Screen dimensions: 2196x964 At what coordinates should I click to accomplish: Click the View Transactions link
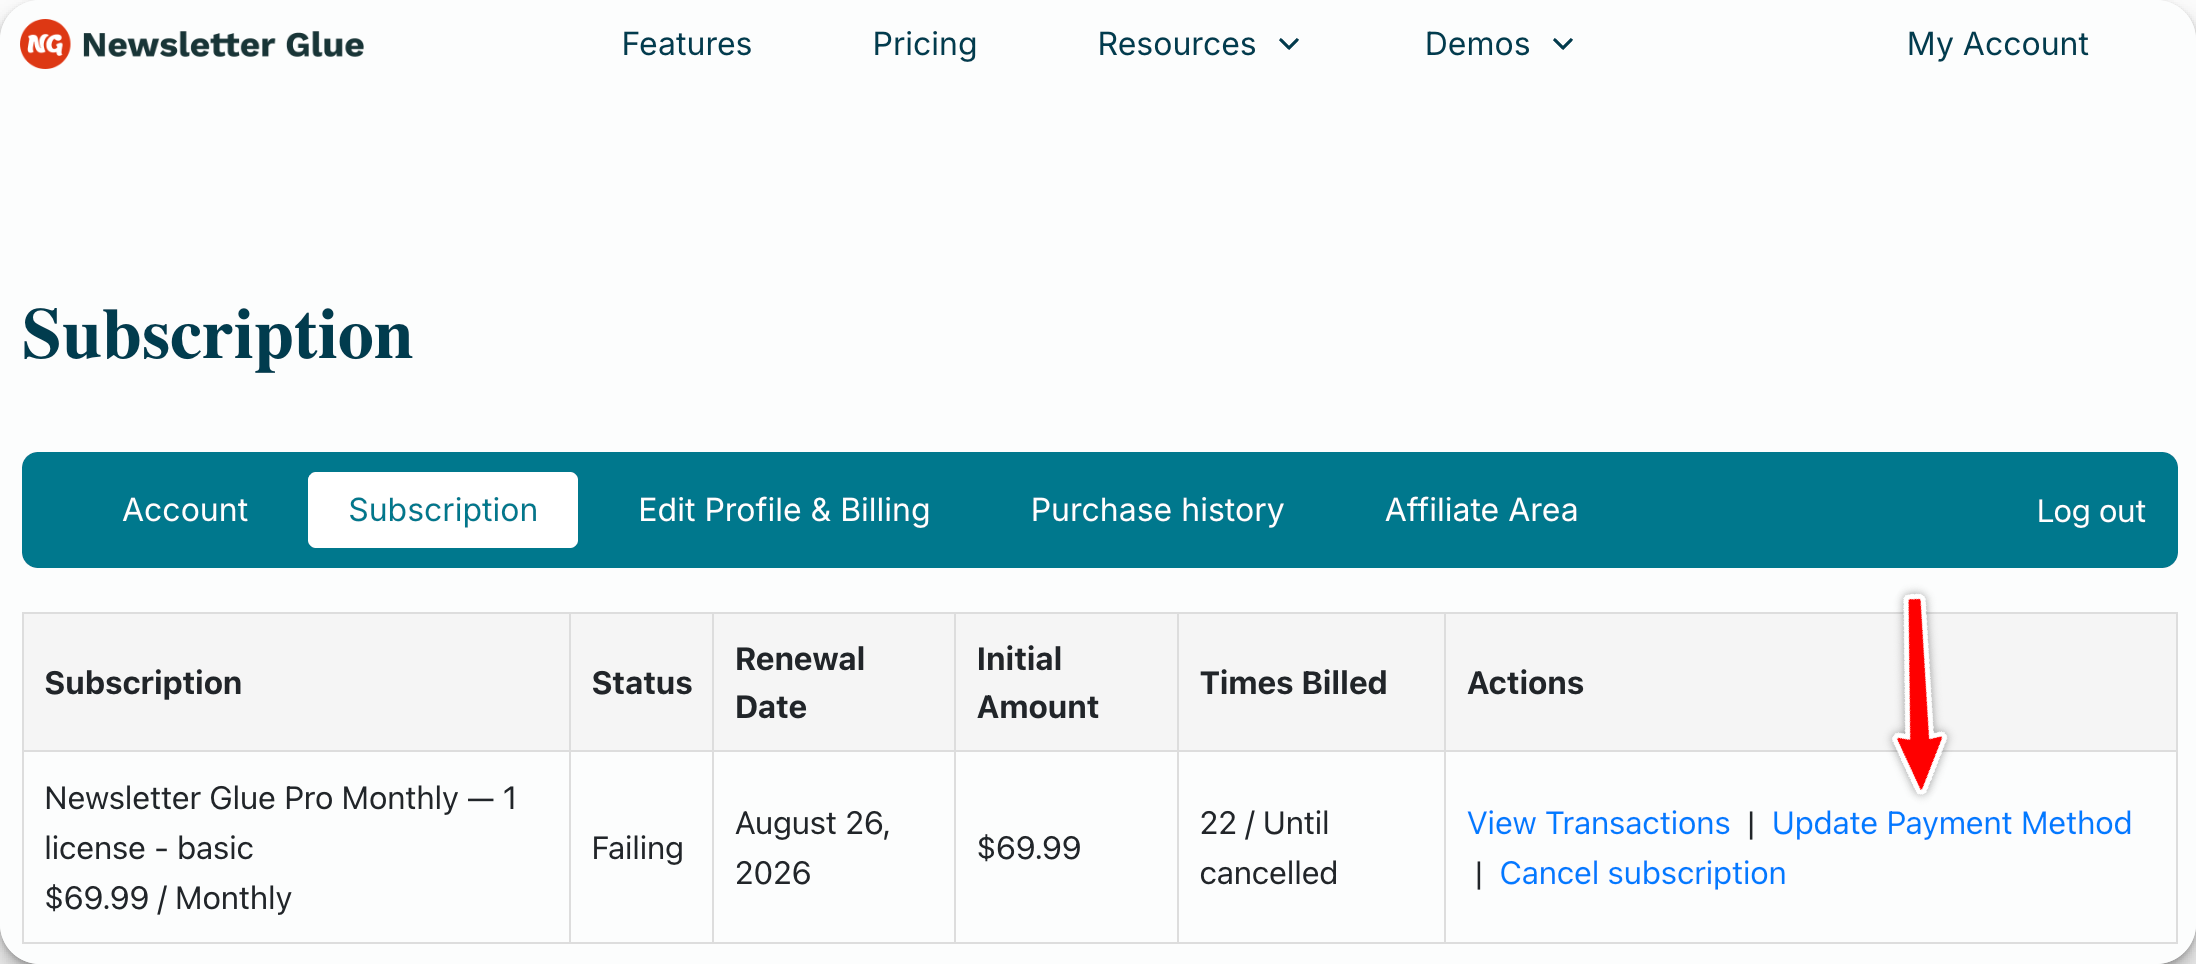(x=1598, y=823)
